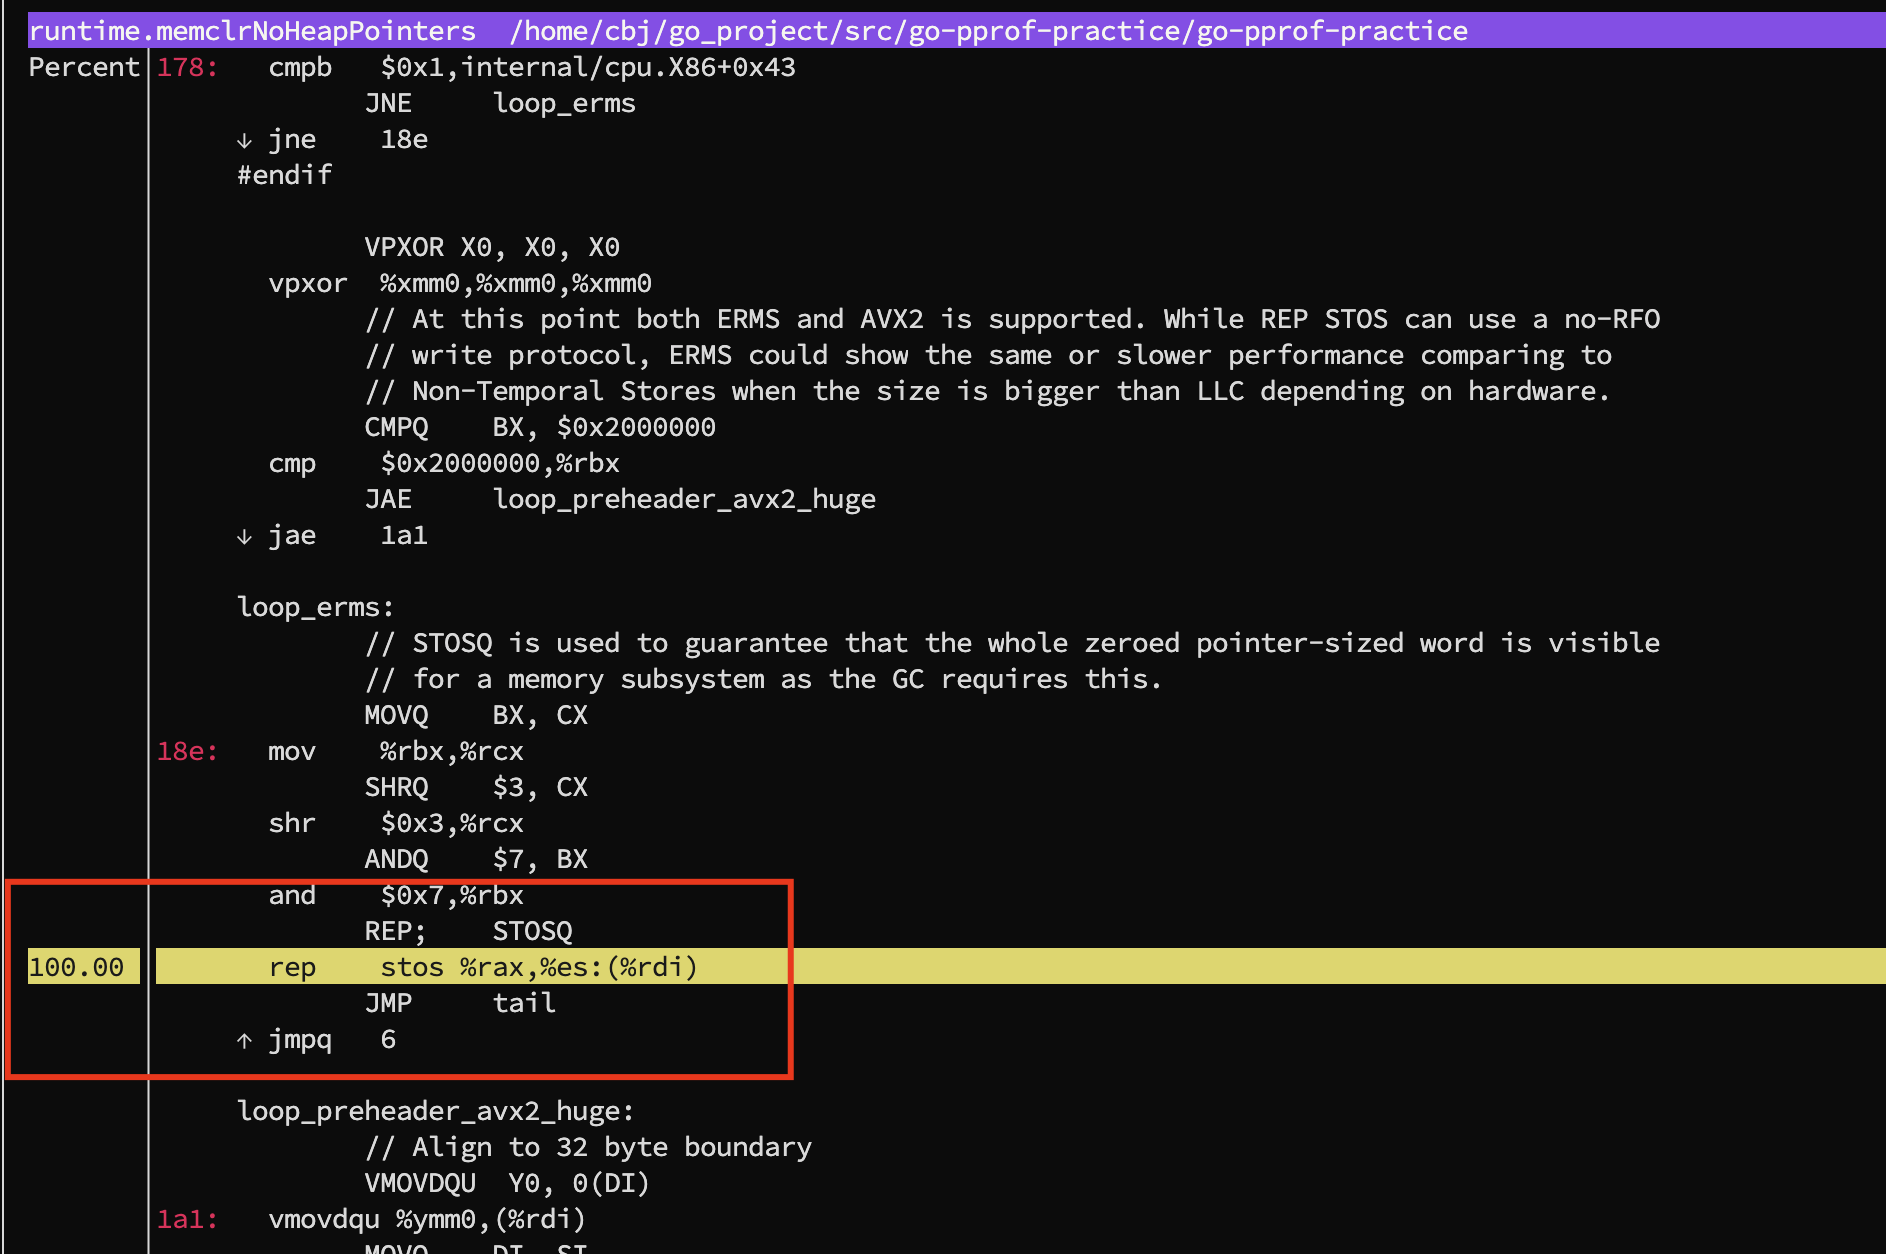Select the highlighted rep stos instruction line
This screenshot has width=1886, height=1254.
tap(482, 967)
